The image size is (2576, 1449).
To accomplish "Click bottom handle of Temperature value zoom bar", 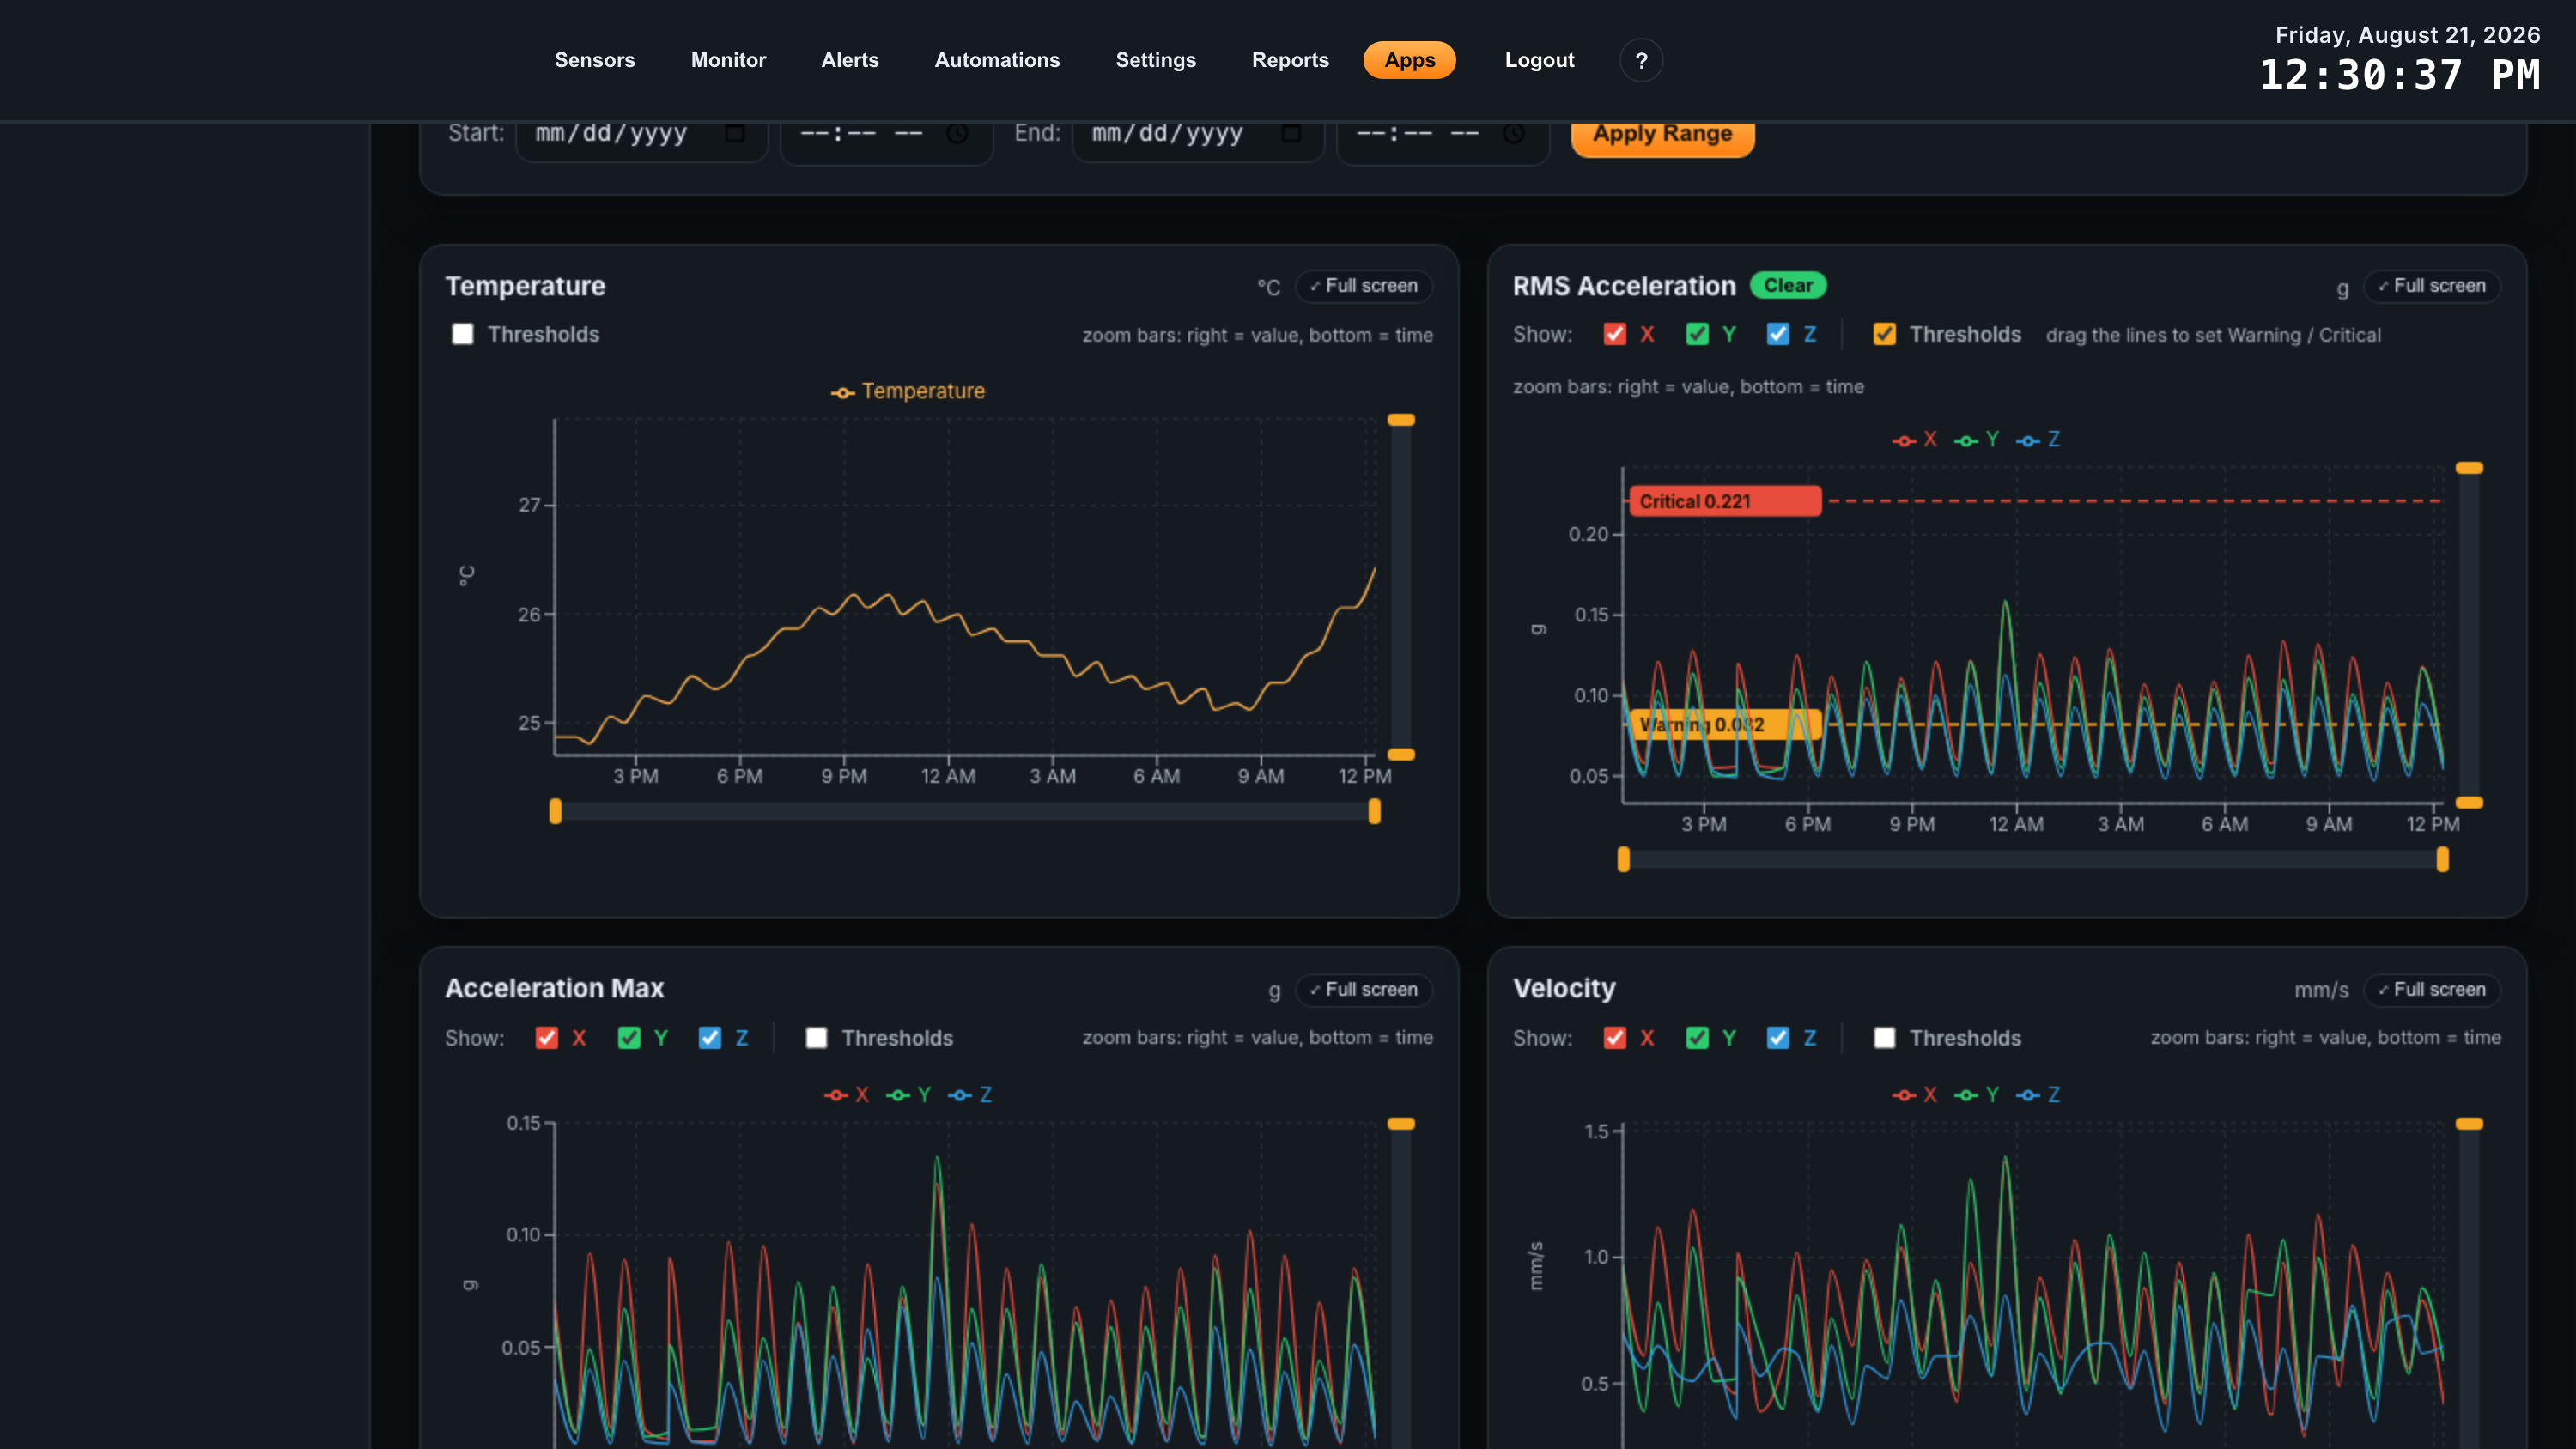I will click(1401, 755).
